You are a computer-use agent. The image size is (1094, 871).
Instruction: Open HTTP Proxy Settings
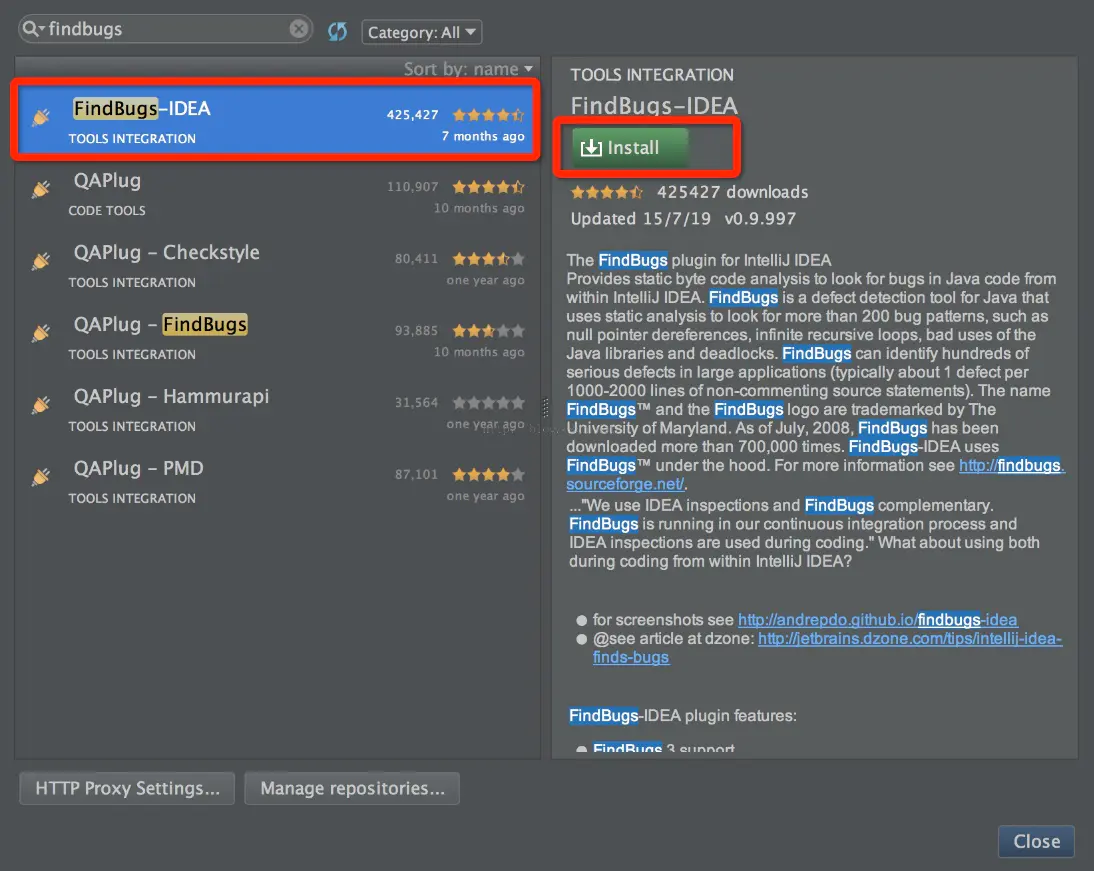tap(127, 788)
